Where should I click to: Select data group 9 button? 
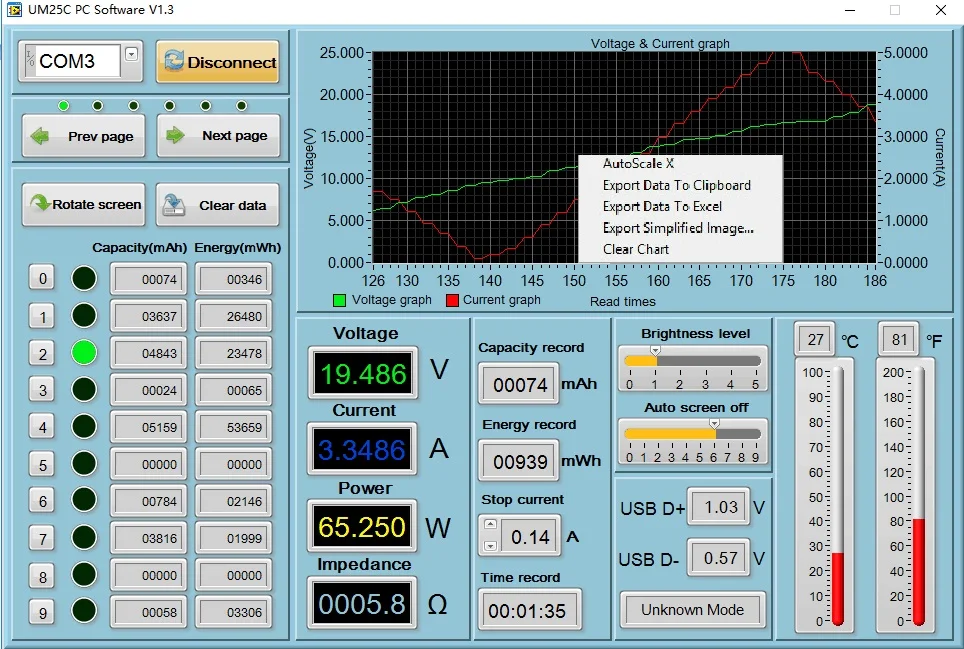(42, 612)
